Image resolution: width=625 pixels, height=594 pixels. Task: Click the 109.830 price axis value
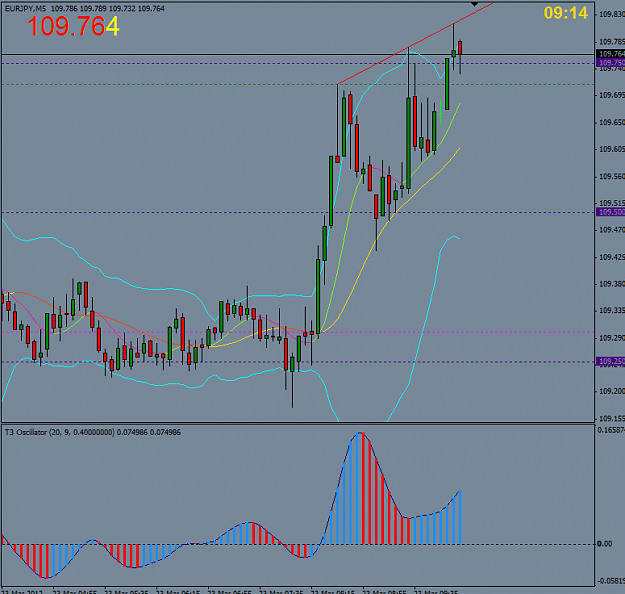tap(611, 15)
